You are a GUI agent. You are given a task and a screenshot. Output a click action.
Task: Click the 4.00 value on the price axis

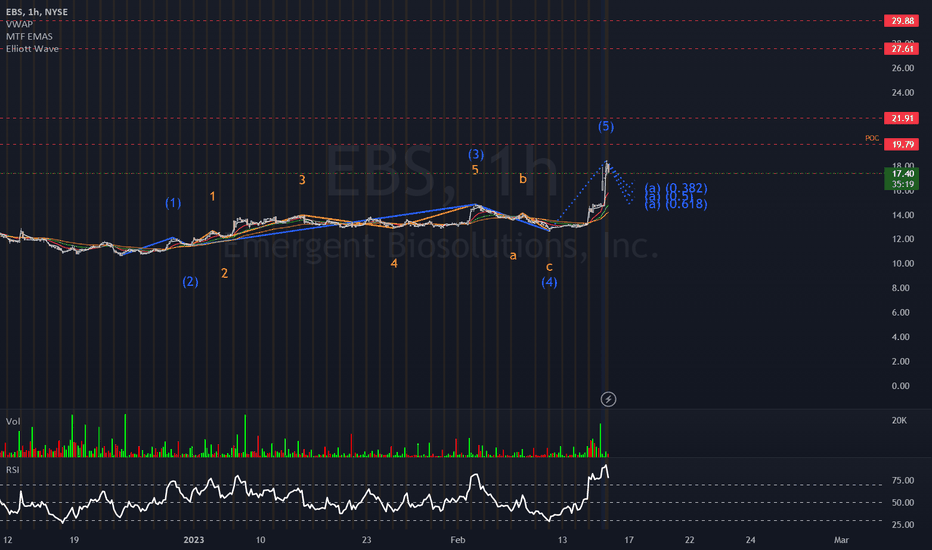coord(900,337)
